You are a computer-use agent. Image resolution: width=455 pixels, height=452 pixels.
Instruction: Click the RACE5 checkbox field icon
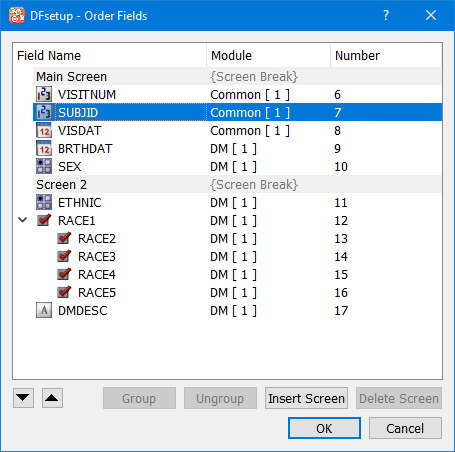(64, 292)
